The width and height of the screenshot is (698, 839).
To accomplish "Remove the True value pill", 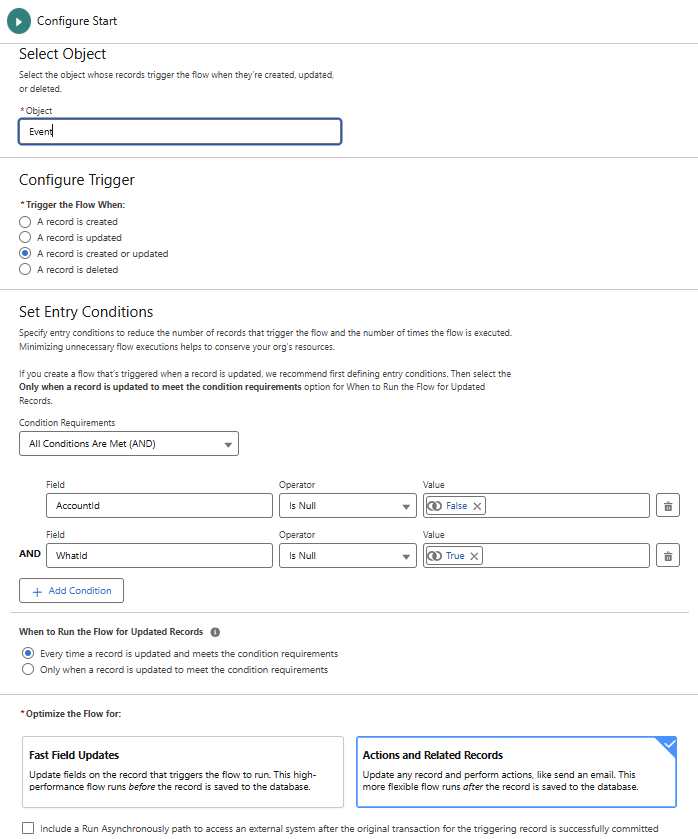I will pyautogui.click(x=474, y=556).
